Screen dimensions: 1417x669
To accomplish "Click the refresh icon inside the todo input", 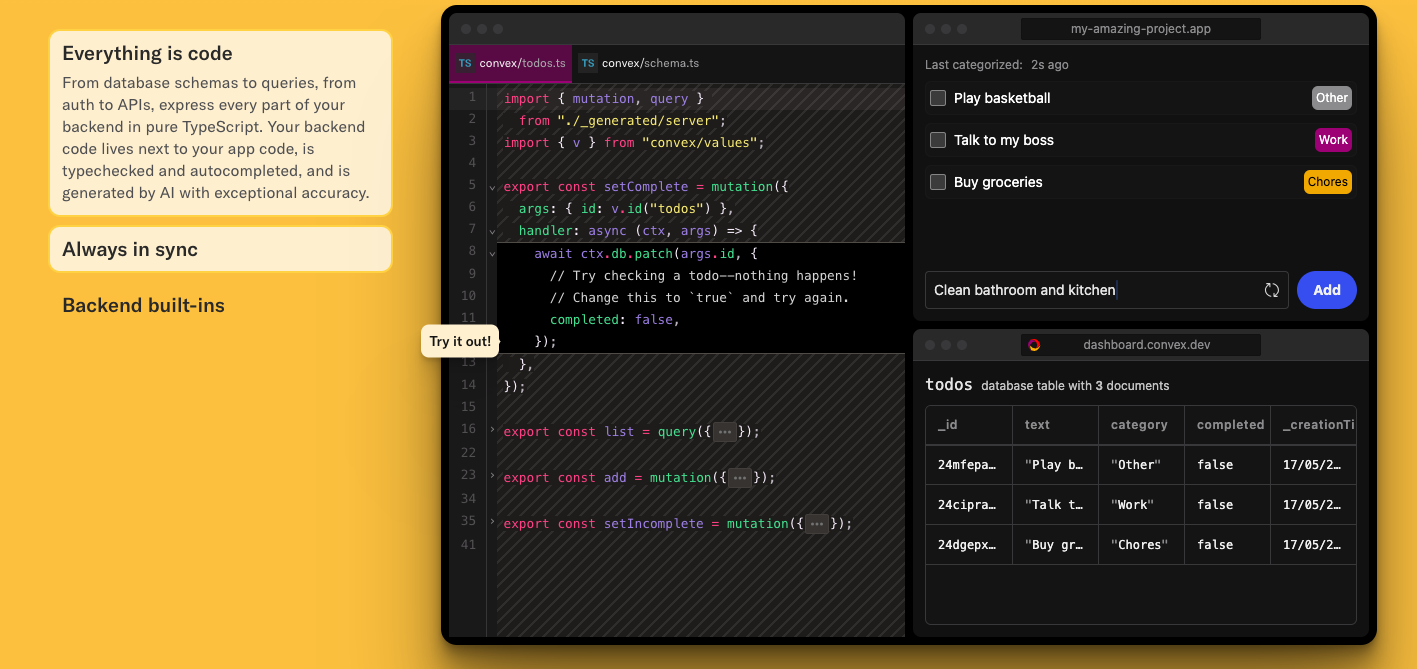I will [1271, 290].
